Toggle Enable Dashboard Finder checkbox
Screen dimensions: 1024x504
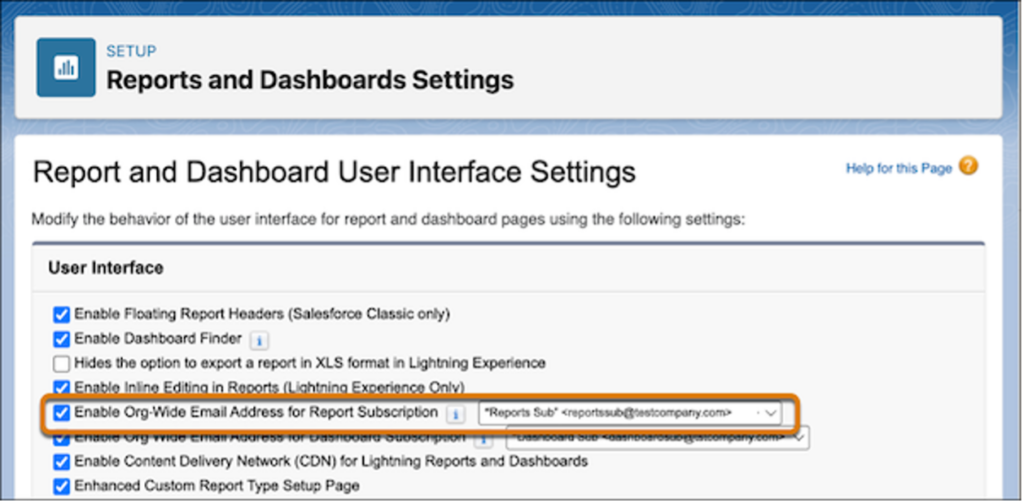click(61, 339)
